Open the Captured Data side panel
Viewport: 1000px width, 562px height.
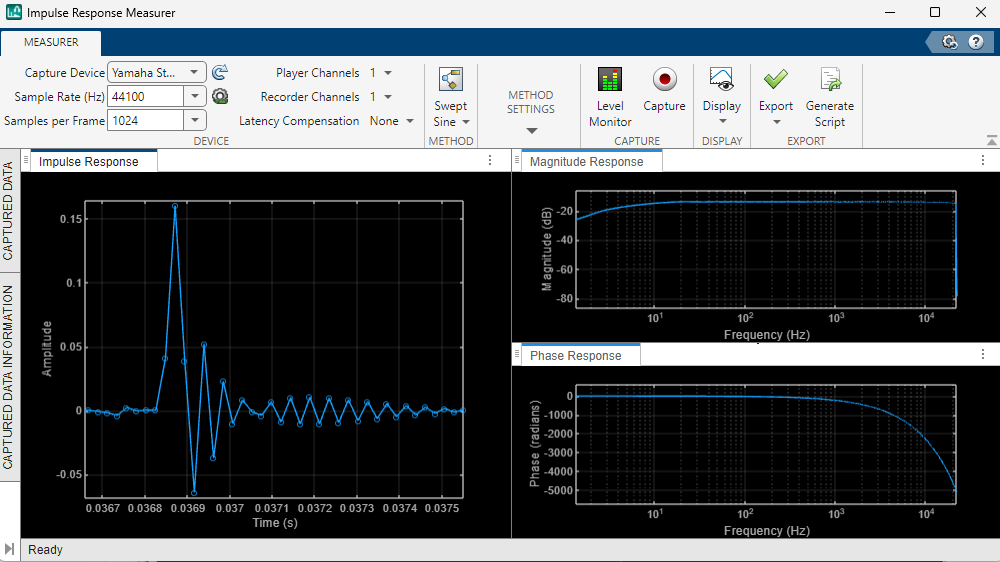[9, 210]
